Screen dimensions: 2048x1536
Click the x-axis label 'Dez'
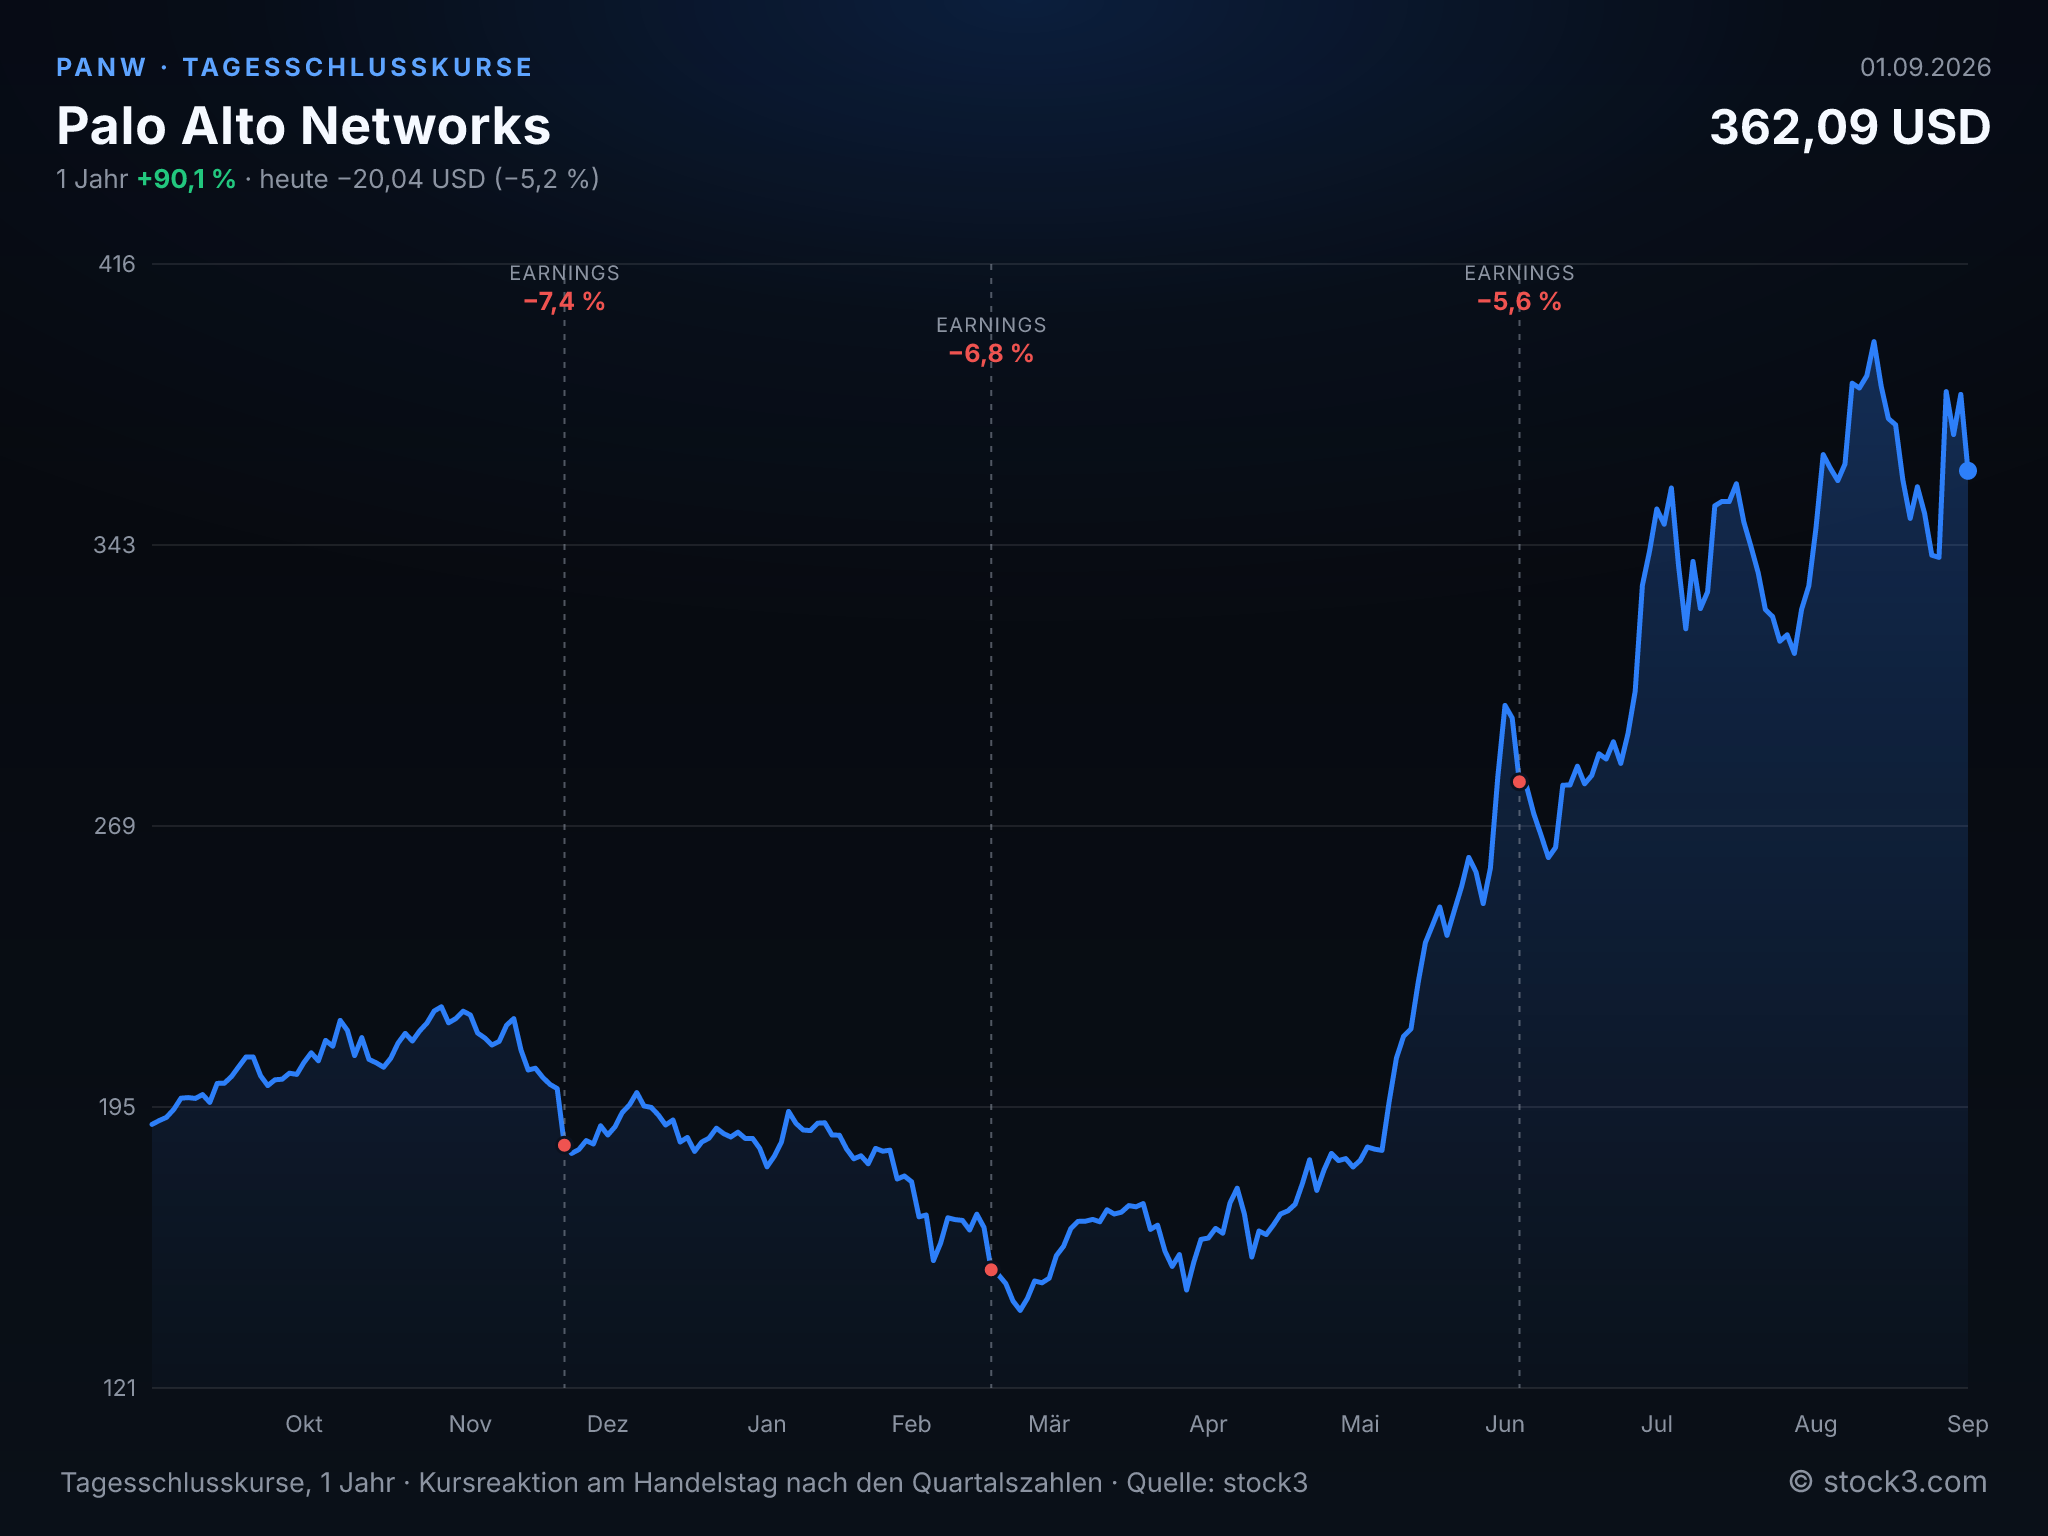click(x=607, y=1424)
